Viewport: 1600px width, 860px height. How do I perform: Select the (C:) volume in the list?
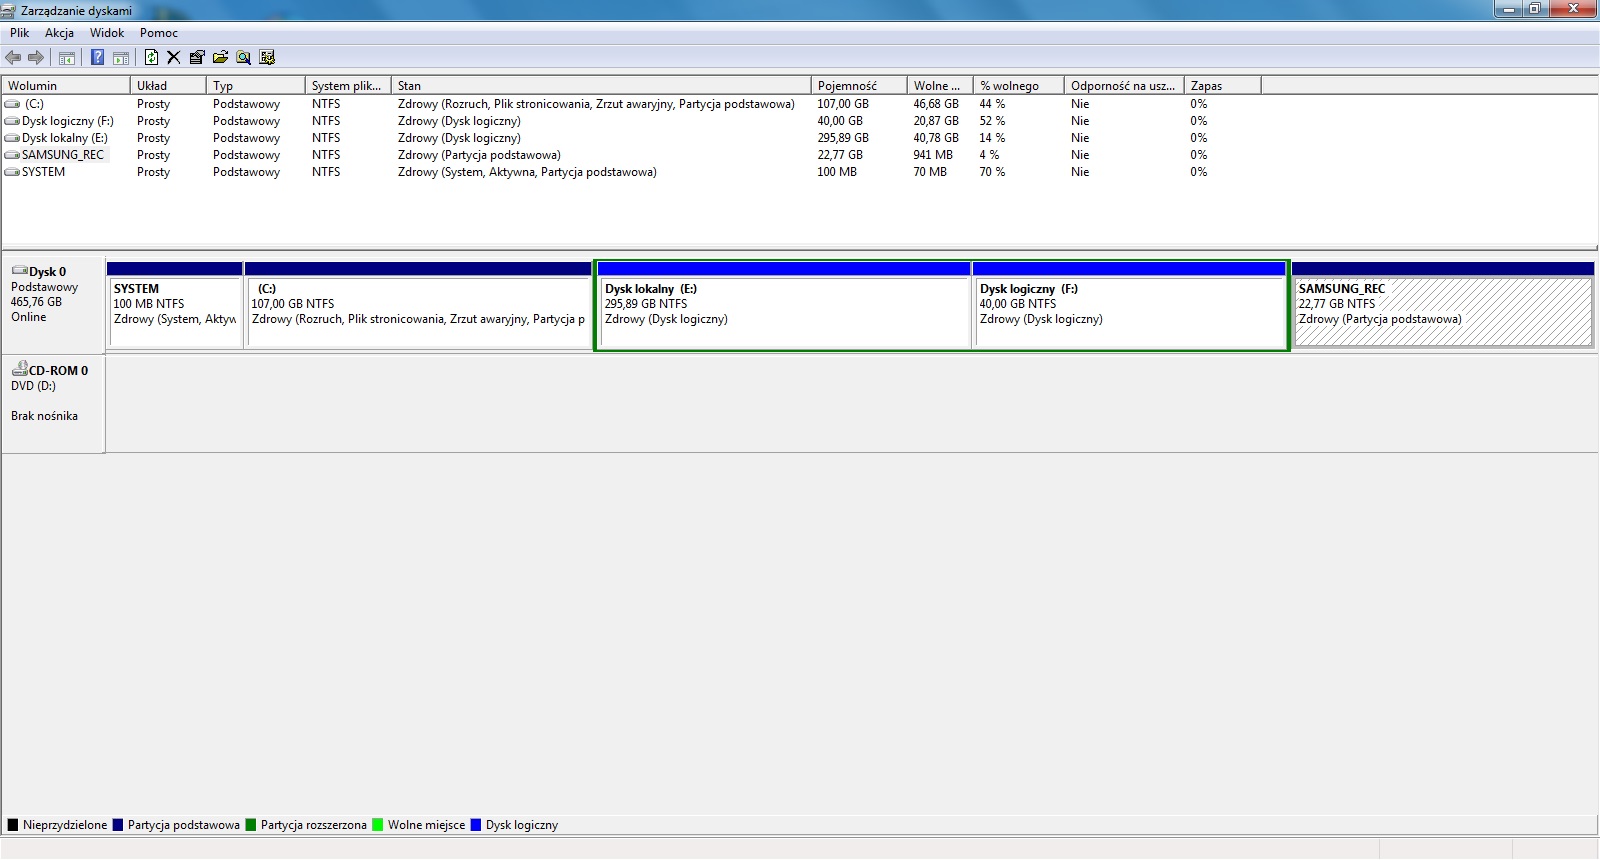pyautogui.click(x=33, y=104)
